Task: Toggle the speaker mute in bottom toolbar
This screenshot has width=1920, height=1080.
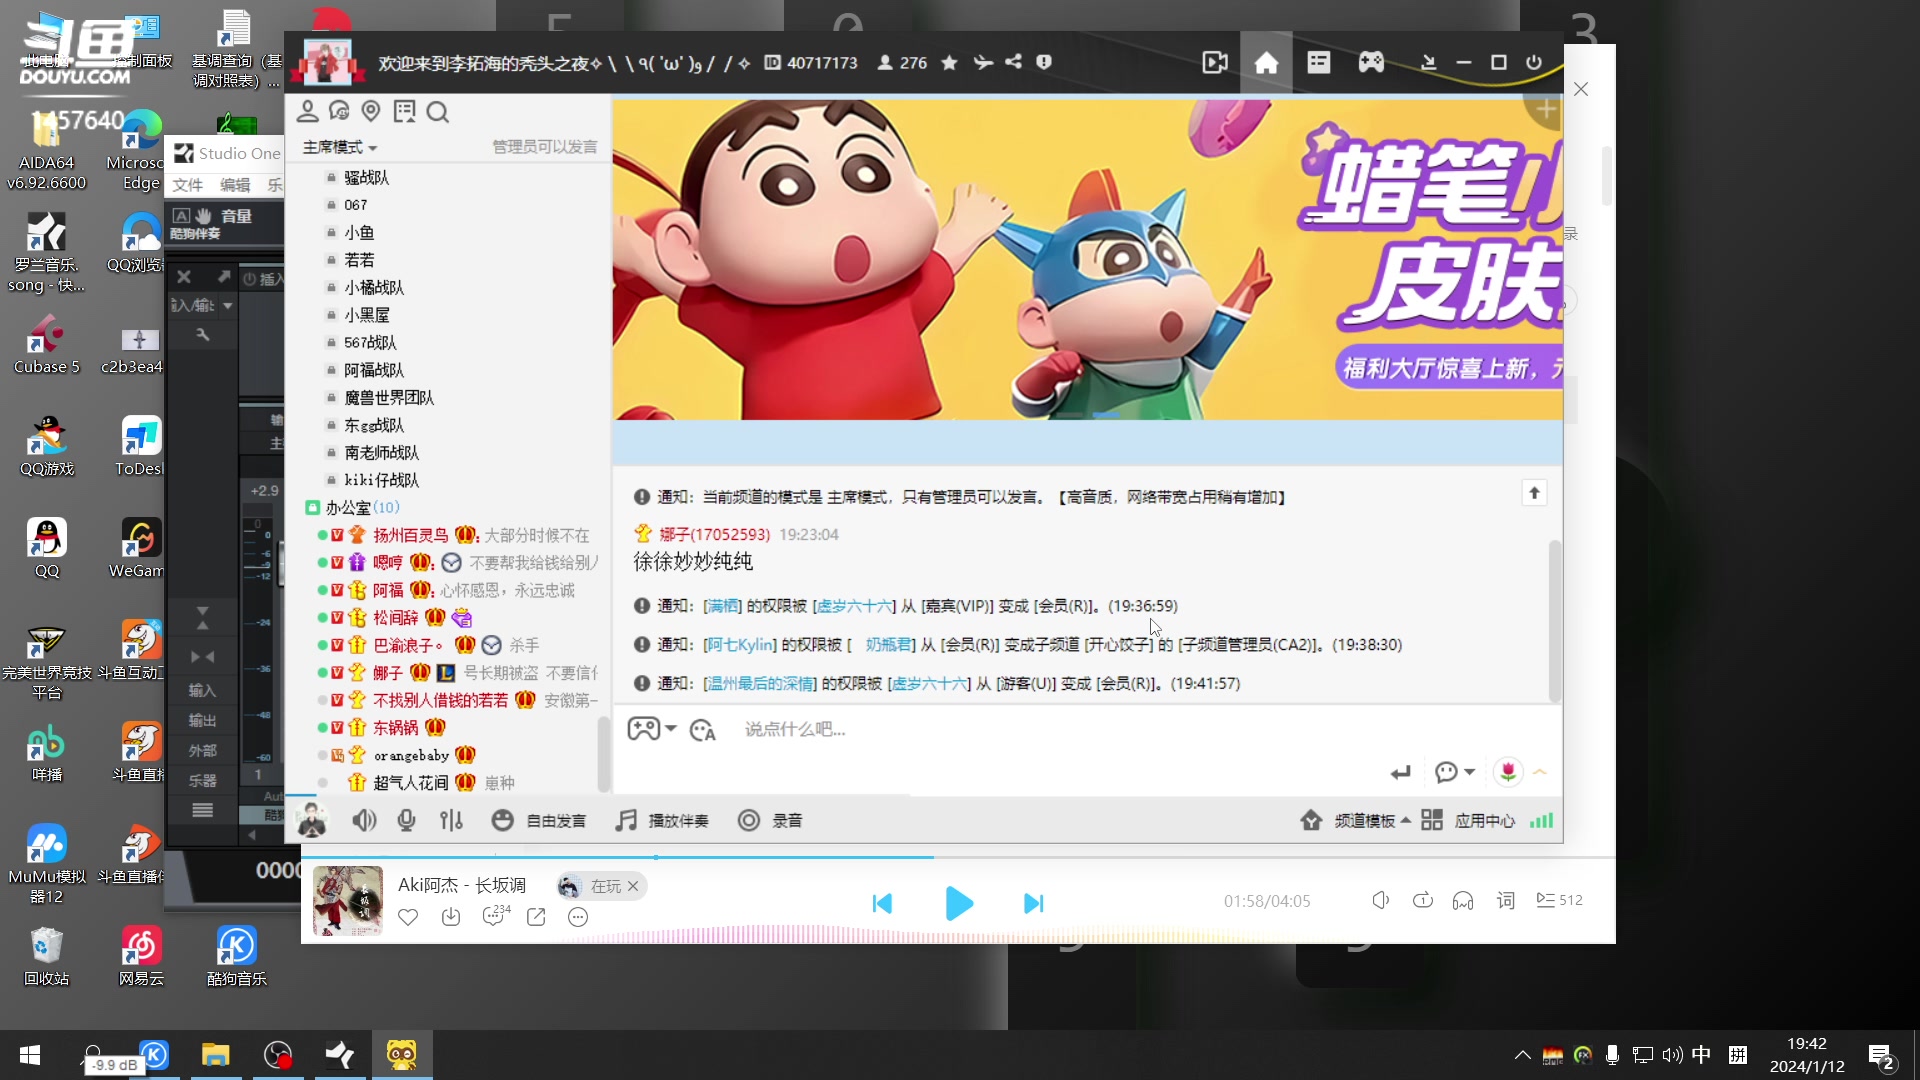Action: point(364,820)
